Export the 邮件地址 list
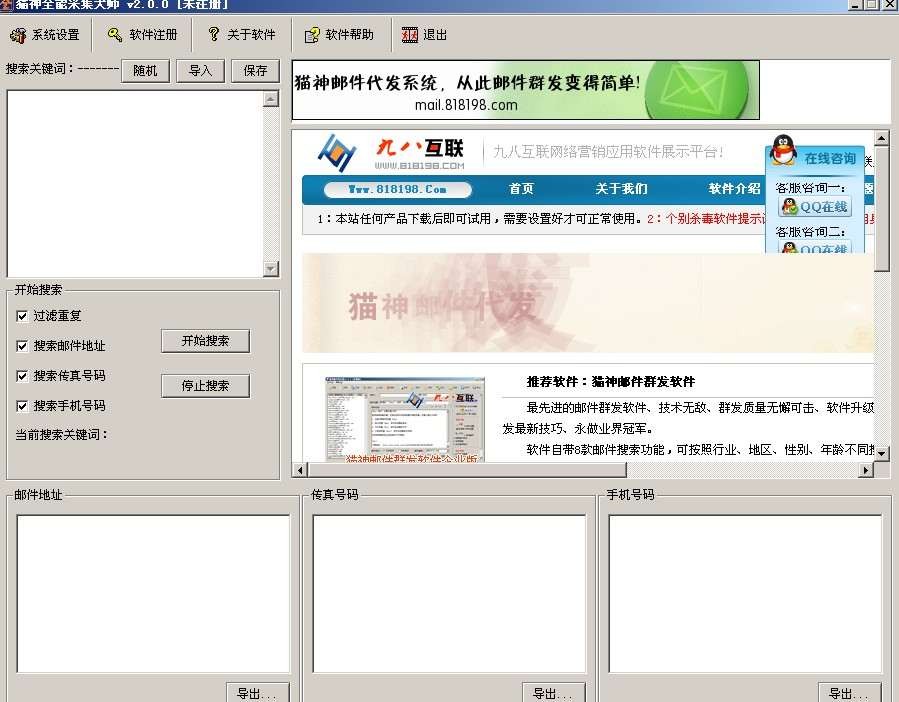This screenshot has width=899, height=702. click(257, 693)
